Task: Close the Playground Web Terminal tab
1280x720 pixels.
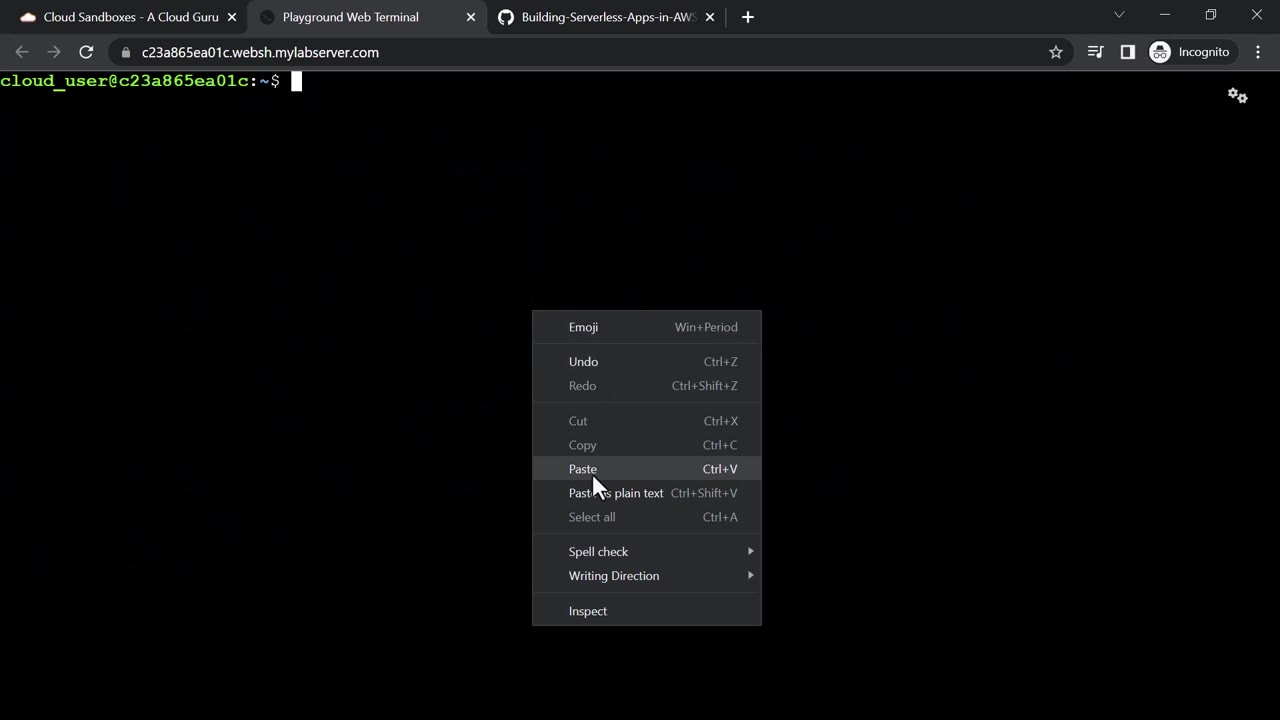Action: coord(471,17)
